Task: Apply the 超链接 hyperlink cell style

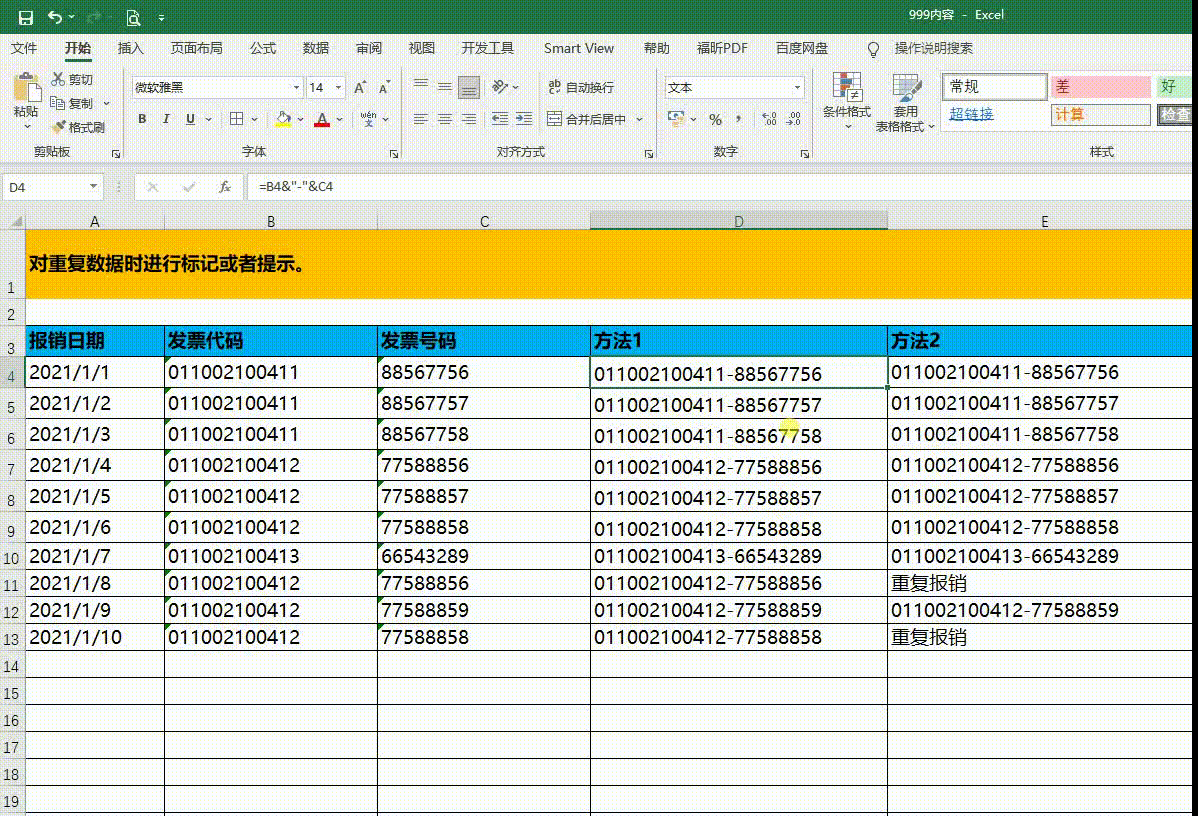Action: pos(994,115)
